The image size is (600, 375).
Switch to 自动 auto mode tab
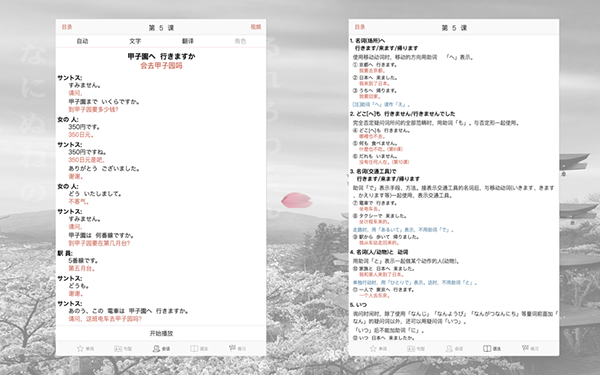click(x=82, y=41)
